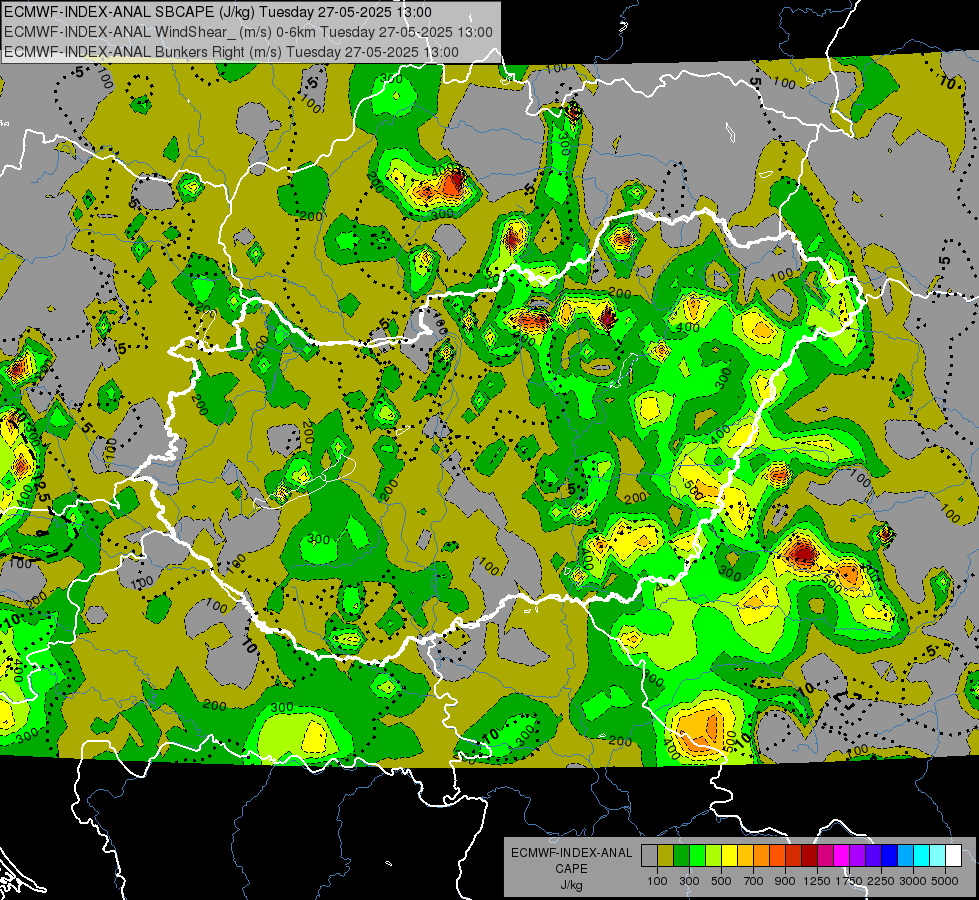Choose the white swatch at legend end
Screen dimensions: 979x900
tap(953, 856)
